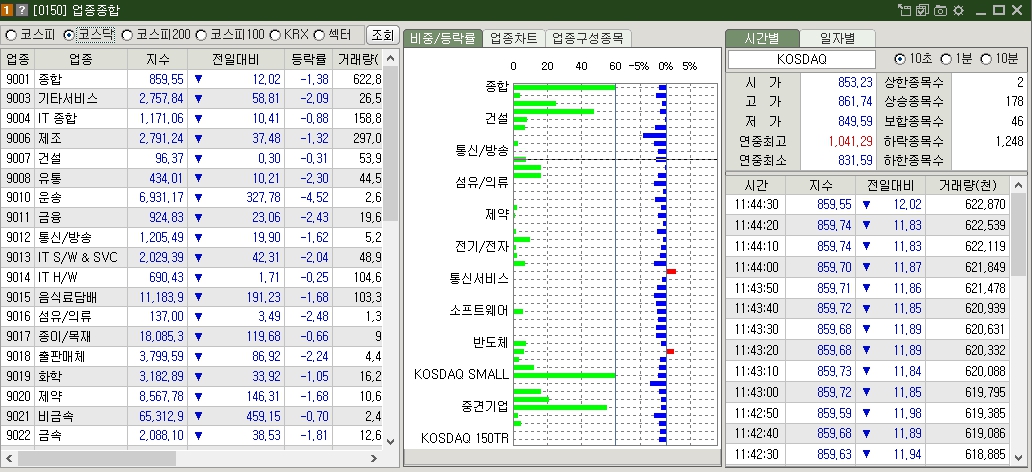
Task: Select the 비금속 sector row
Action: point(192,416)
